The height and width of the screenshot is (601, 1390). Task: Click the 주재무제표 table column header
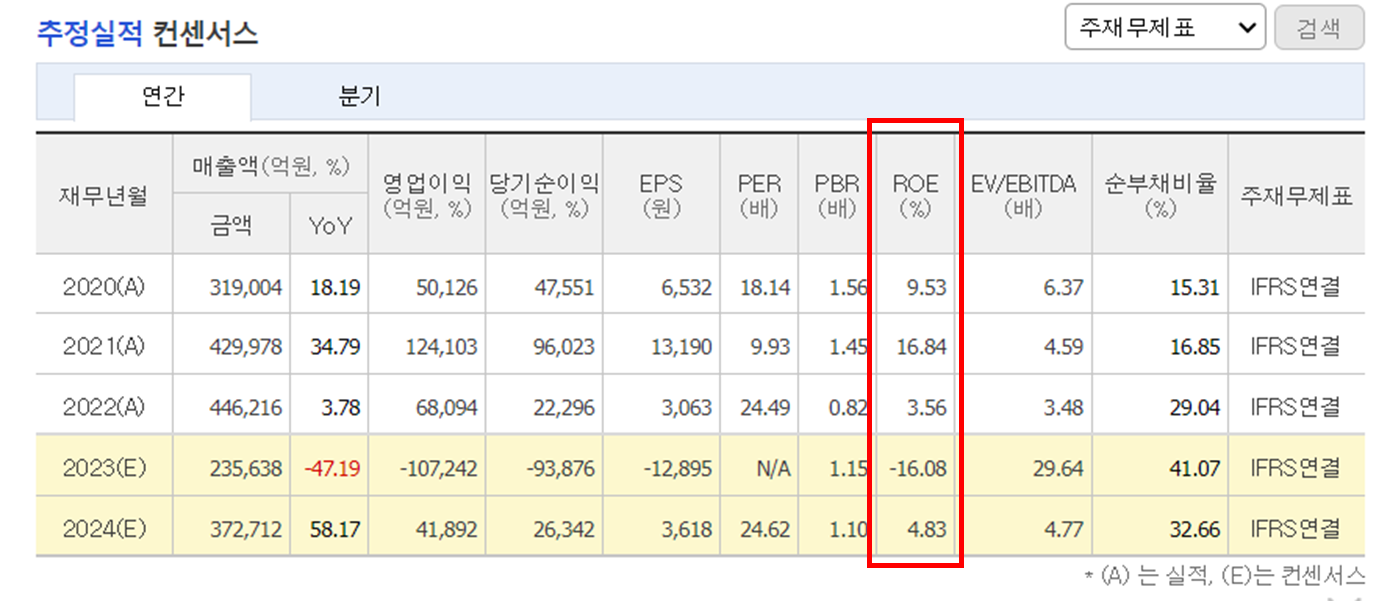1296,195
